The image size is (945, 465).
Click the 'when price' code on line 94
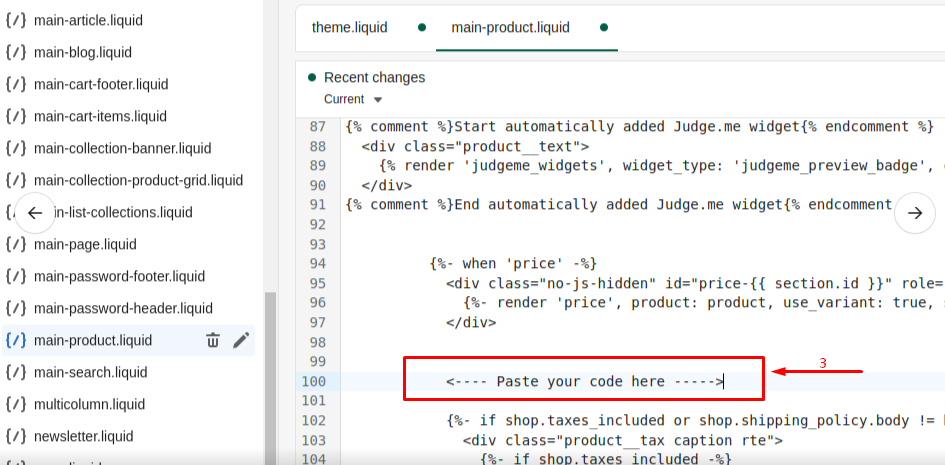(x=513, y=263)
